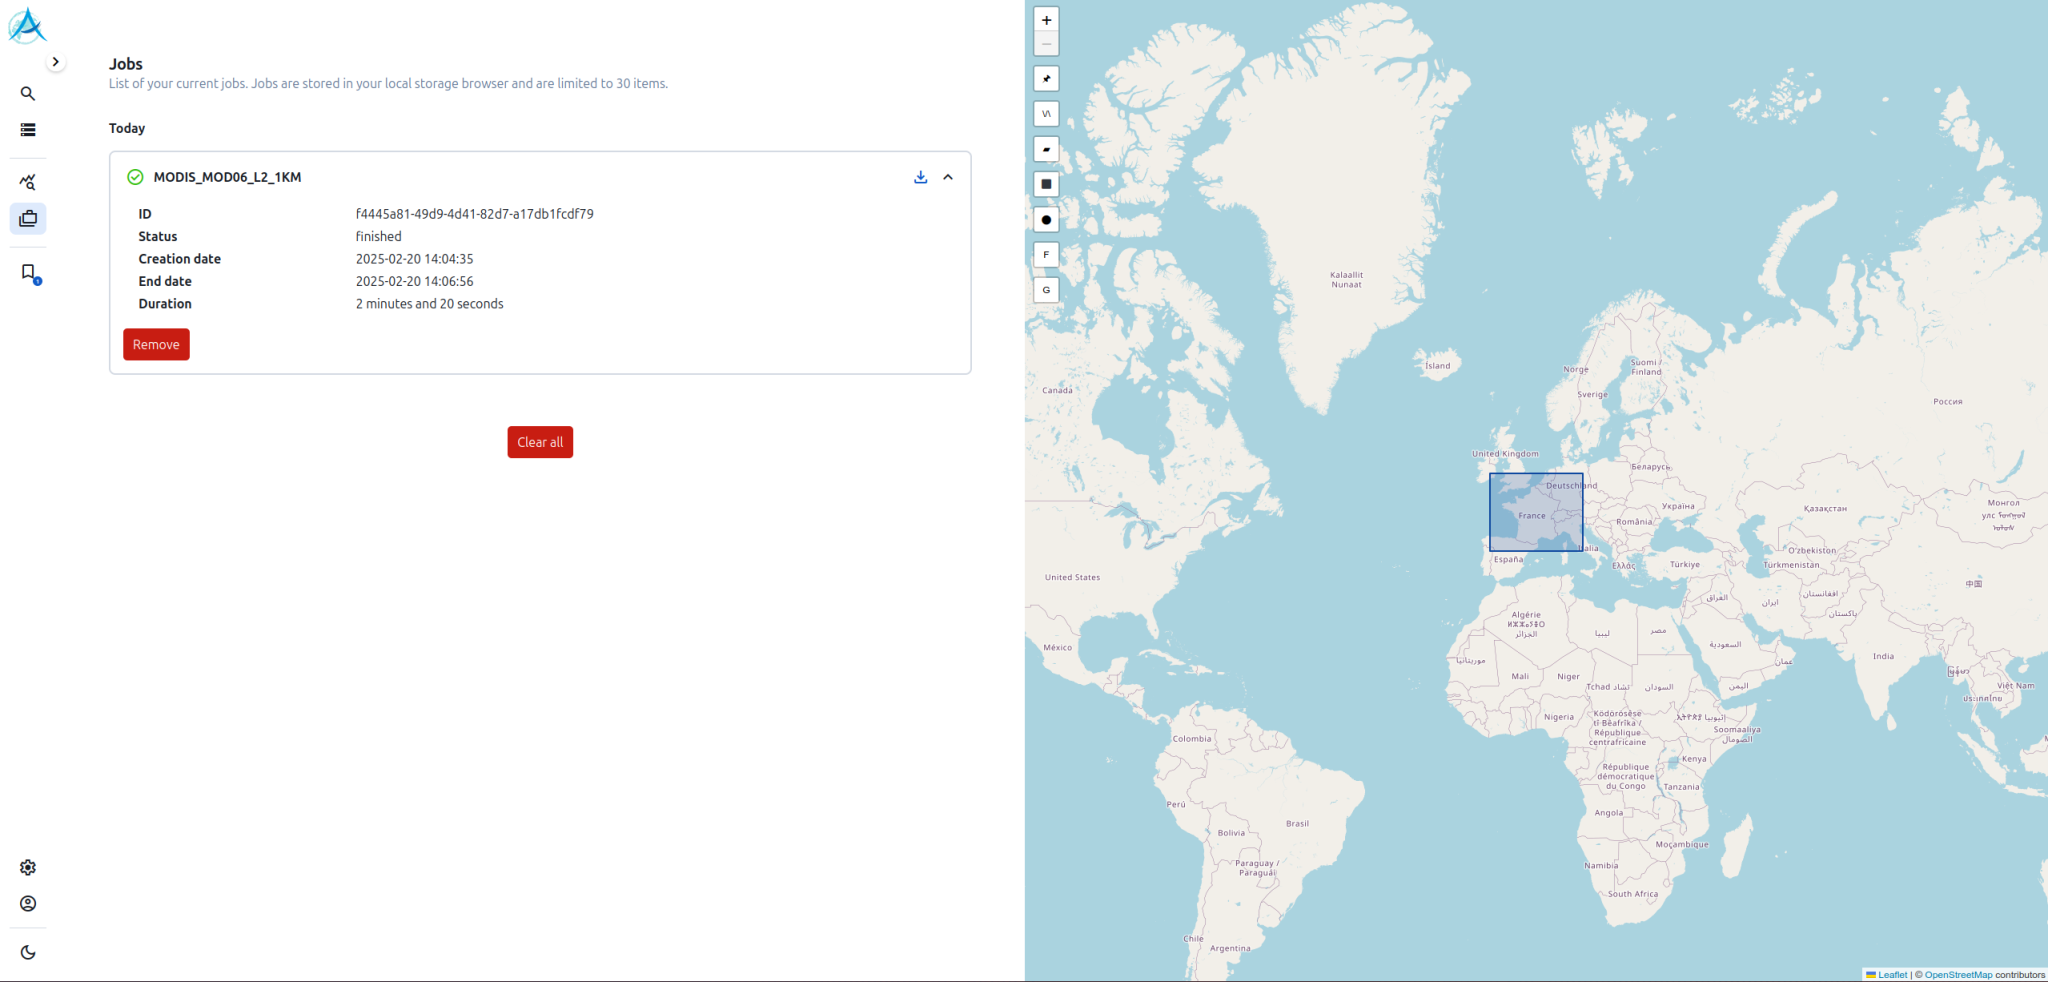The height and width of the screenshot is (982, 2048).
Task: Open the search icon in sidebar
Action: click(x=28, y=94)
